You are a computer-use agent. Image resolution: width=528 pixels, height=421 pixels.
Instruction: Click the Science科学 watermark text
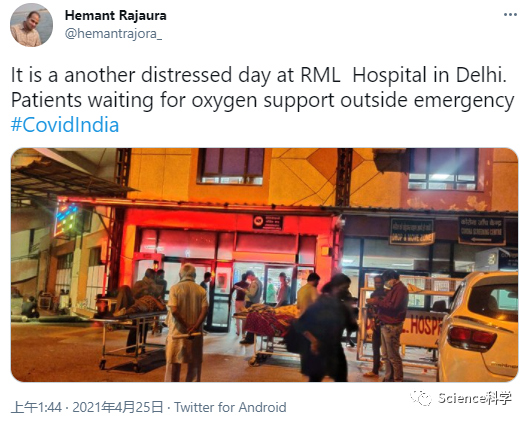coord(474,398)
